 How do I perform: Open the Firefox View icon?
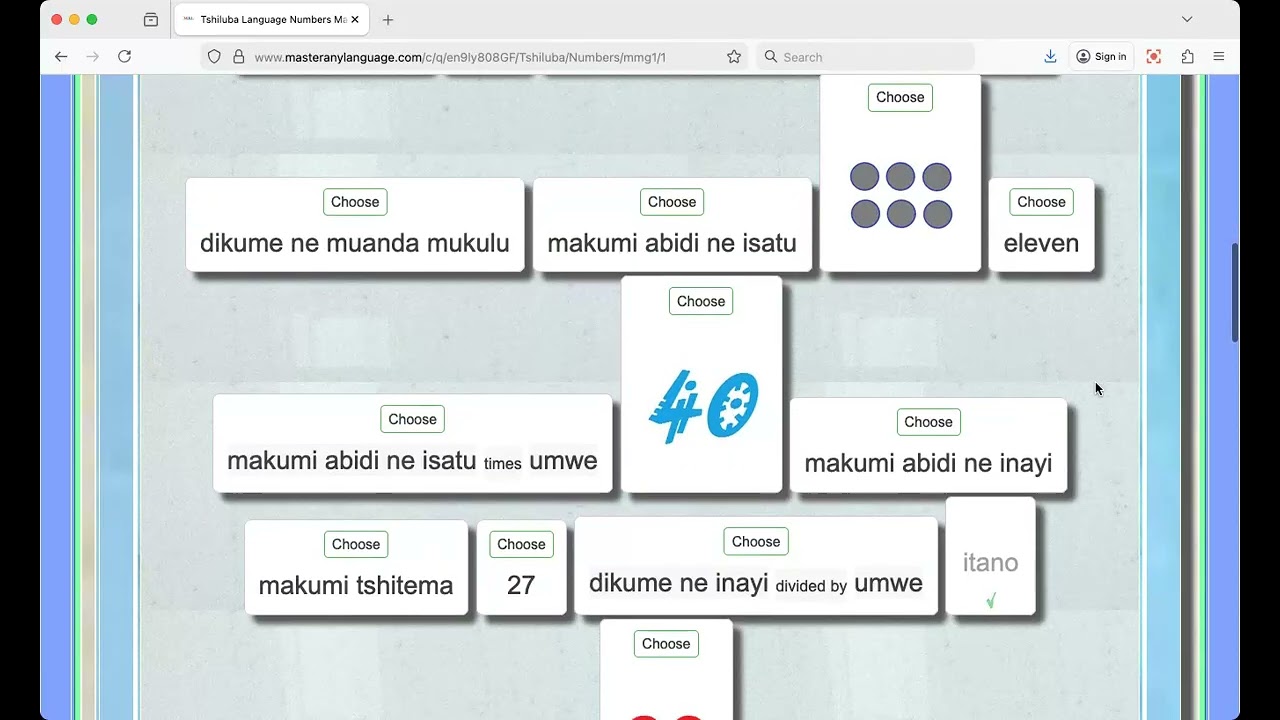tap(151, 19)
